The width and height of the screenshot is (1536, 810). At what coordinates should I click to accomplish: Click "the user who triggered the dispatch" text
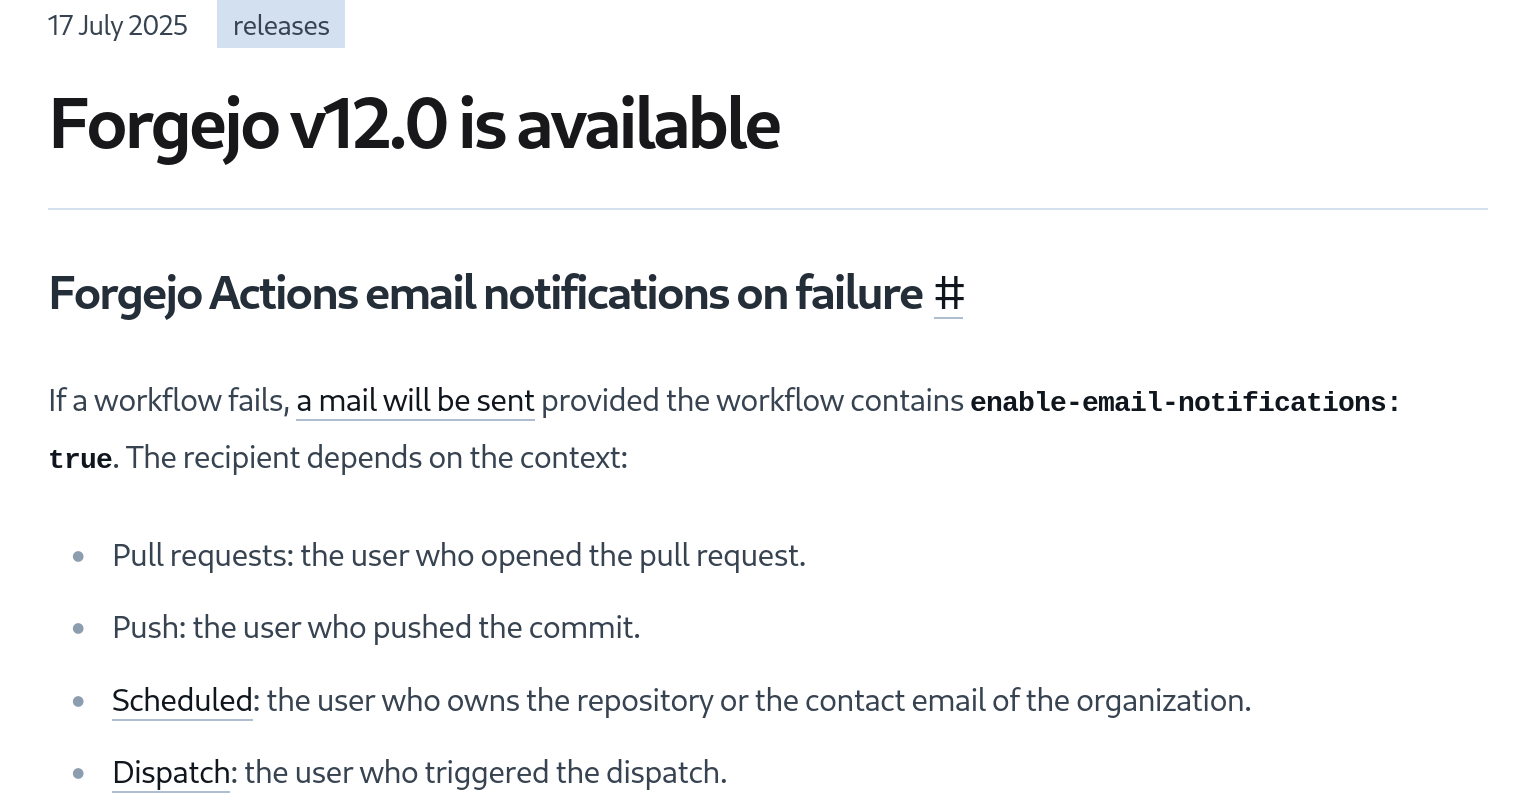click(x=485, y=773)
